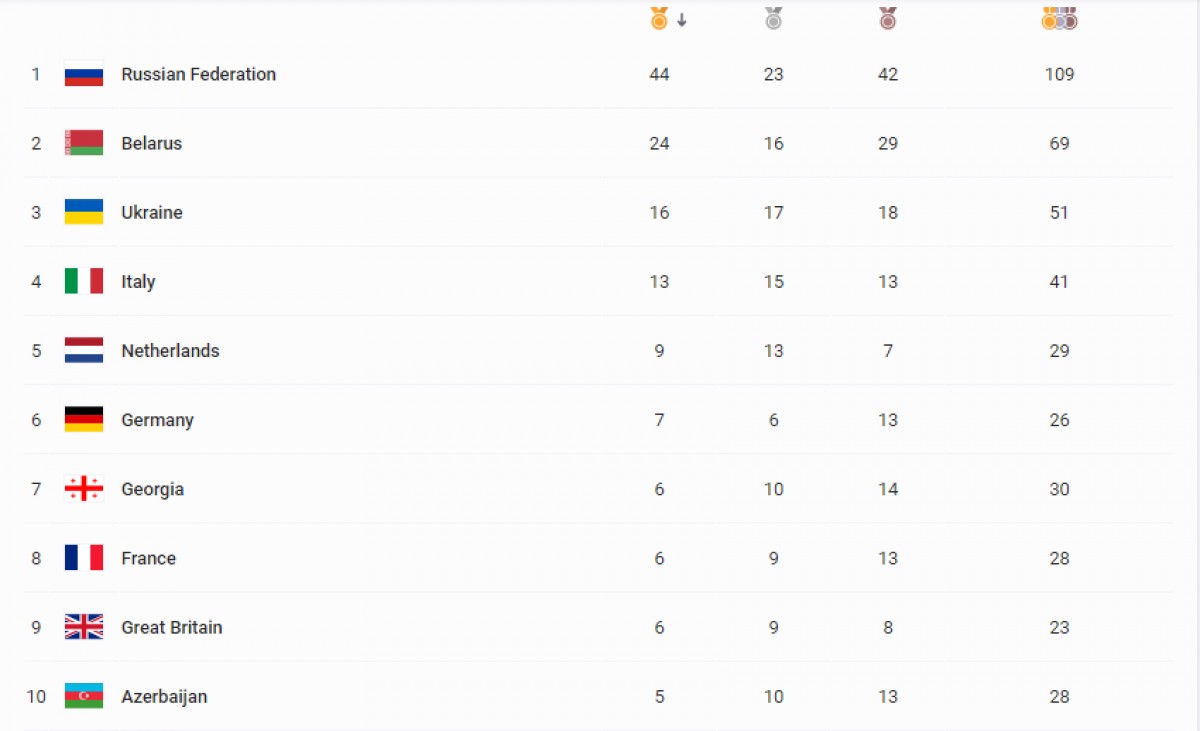Sort by silver medal icon

click(x=773, y=18)
